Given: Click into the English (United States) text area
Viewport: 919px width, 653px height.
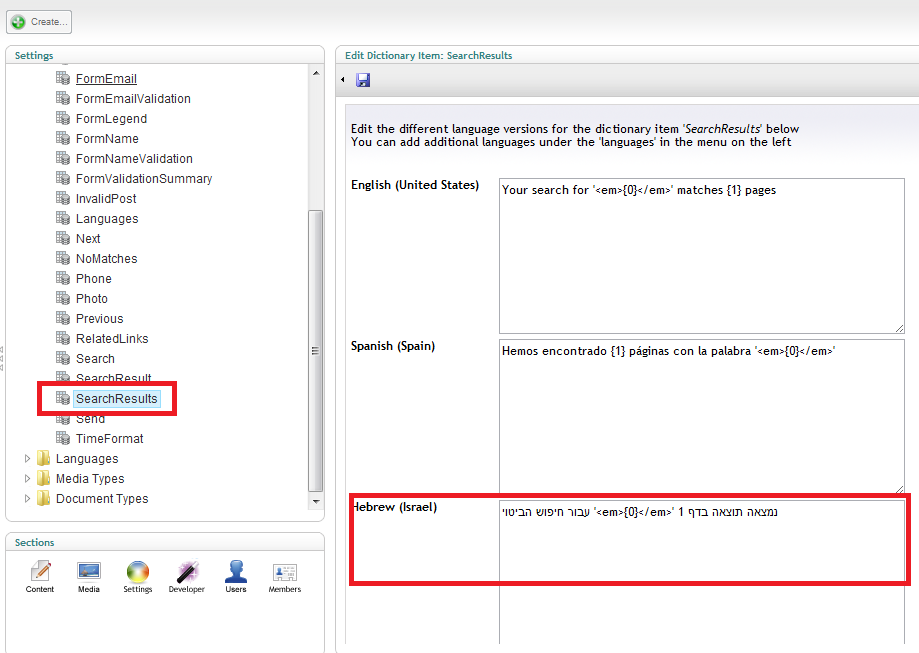Looking at the screenshot, I should pyautogui.click(x=702, y=256).
